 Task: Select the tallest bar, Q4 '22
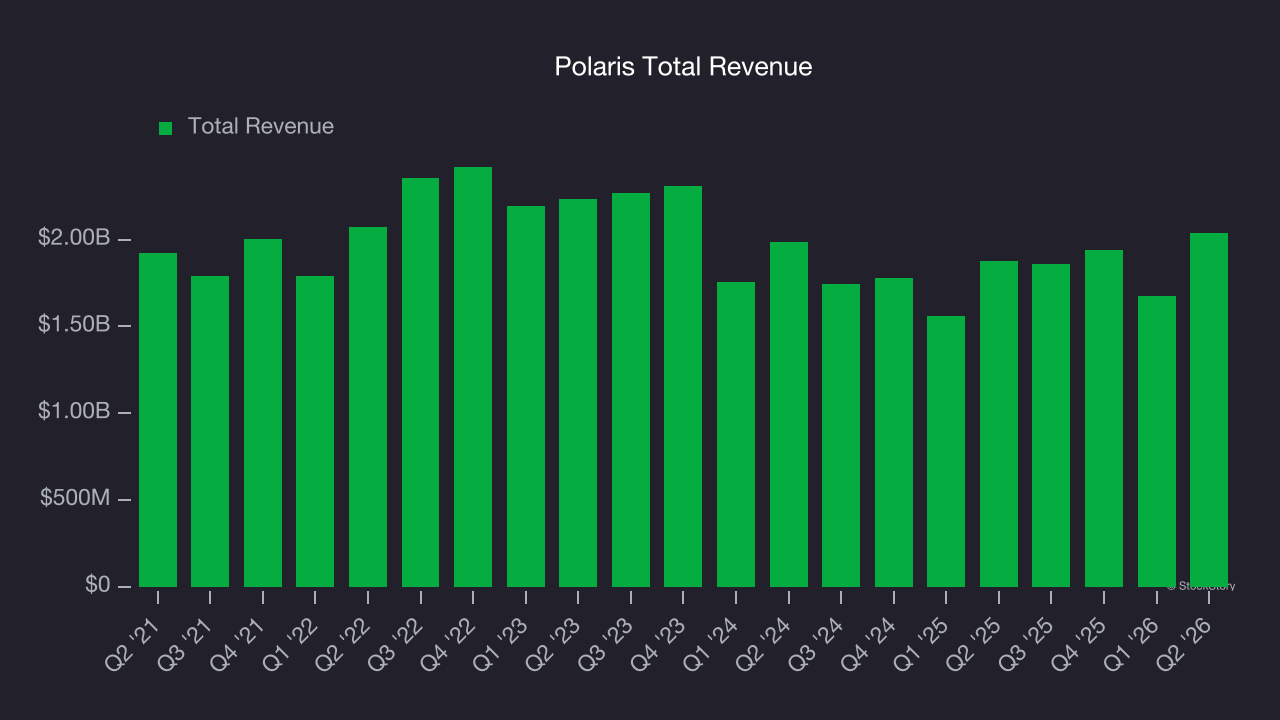[x=473, y=377]
